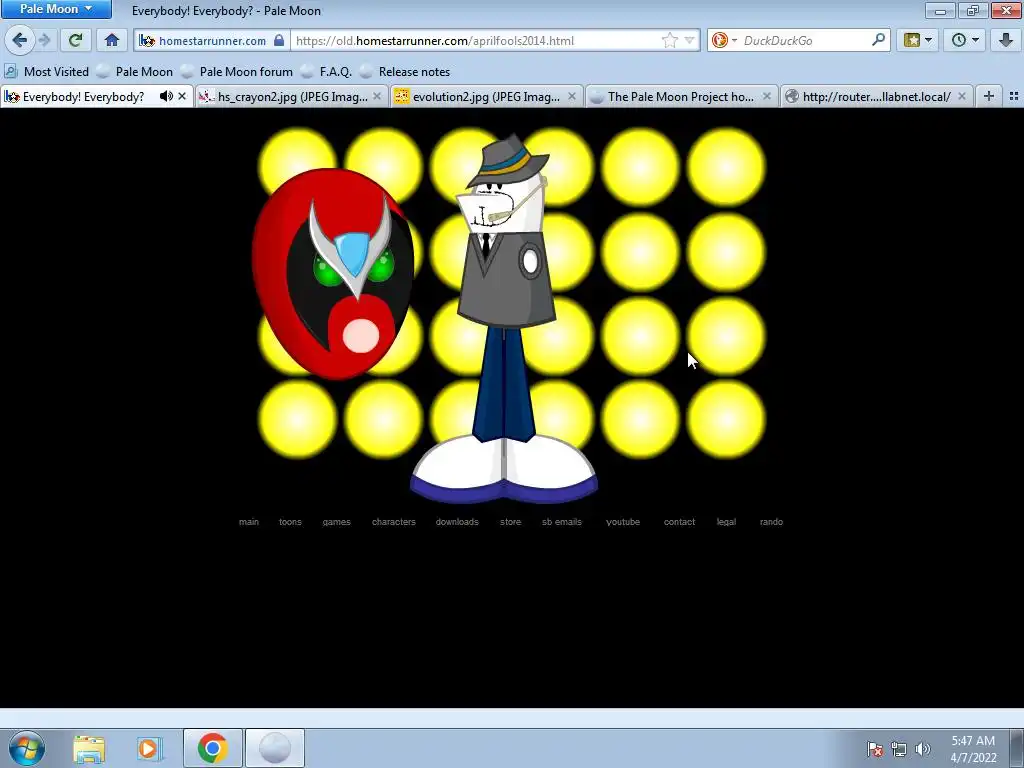Close the router llabnet.local tab
The width and height of the screenshot is (1024, 768).
pos(962,97)
